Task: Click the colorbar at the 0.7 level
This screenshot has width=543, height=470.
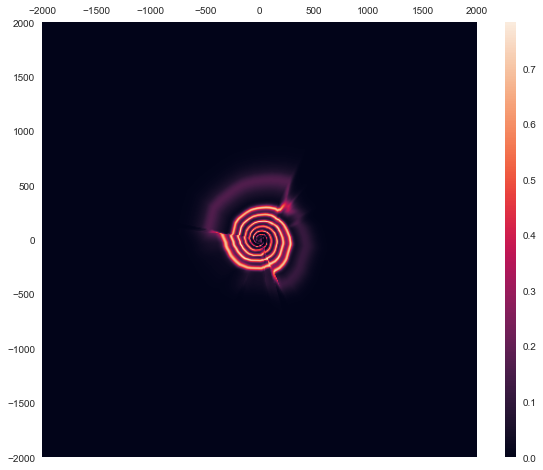Action: [x=510, y=69]
